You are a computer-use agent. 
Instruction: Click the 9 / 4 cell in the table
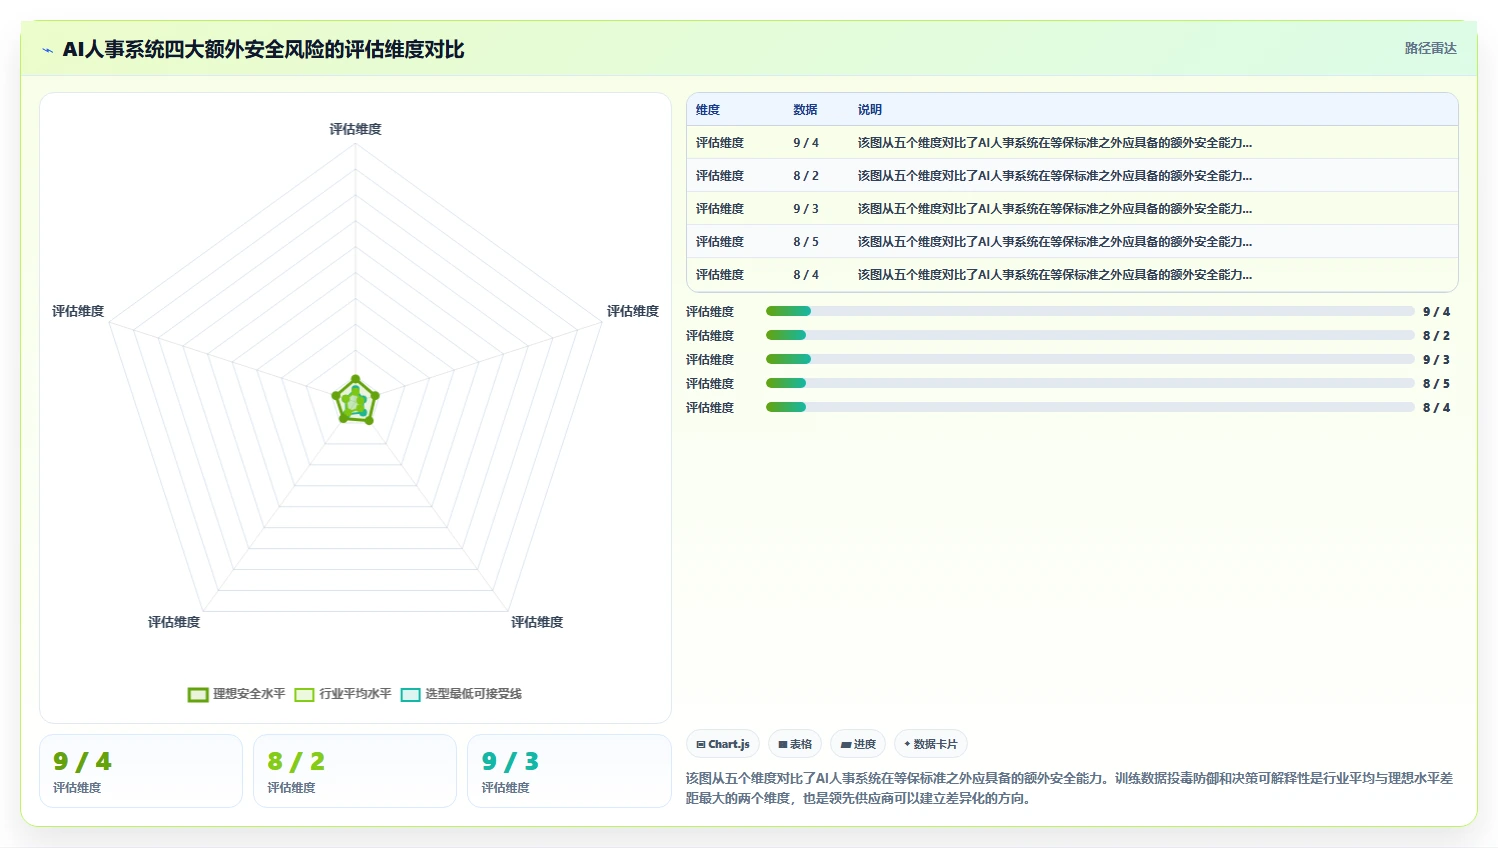tap(806, 143)
